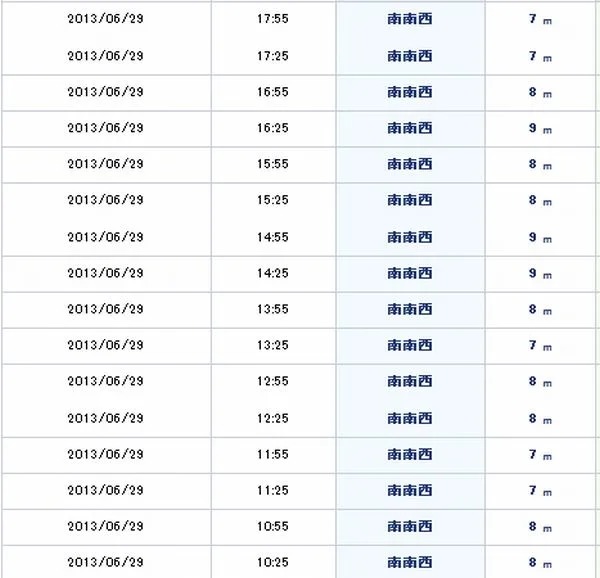Click the 17:55 time cell
Viewport: 600px width, 578px height.
pyautogui.click(x=272, y=19)
